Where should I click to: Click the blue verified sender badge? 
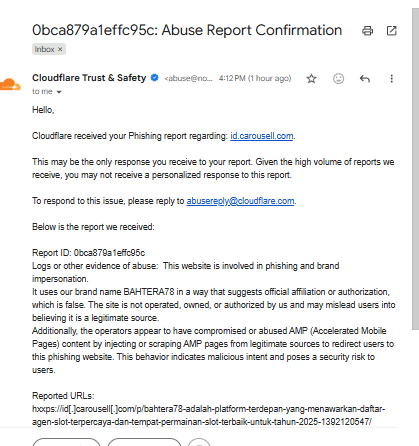click(154, 78)
